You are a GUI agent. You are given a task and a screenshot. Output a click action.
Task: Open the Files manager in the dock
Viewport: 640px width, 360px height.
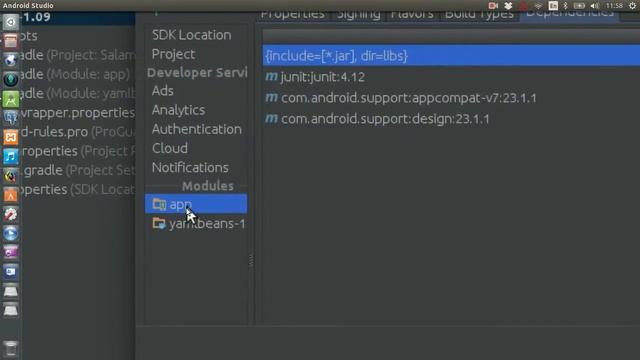click(x=11, y=41)
